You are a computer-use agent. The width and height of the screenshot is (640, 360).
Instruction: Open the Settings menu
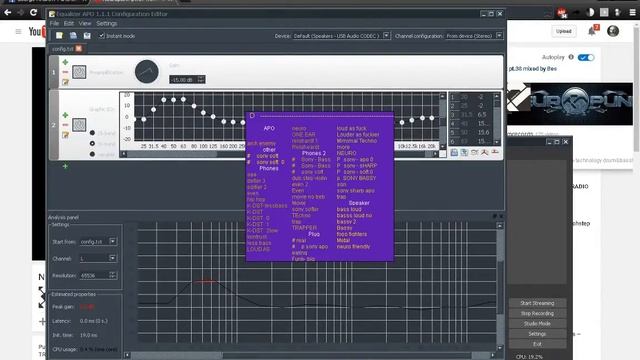click(107, 24)
